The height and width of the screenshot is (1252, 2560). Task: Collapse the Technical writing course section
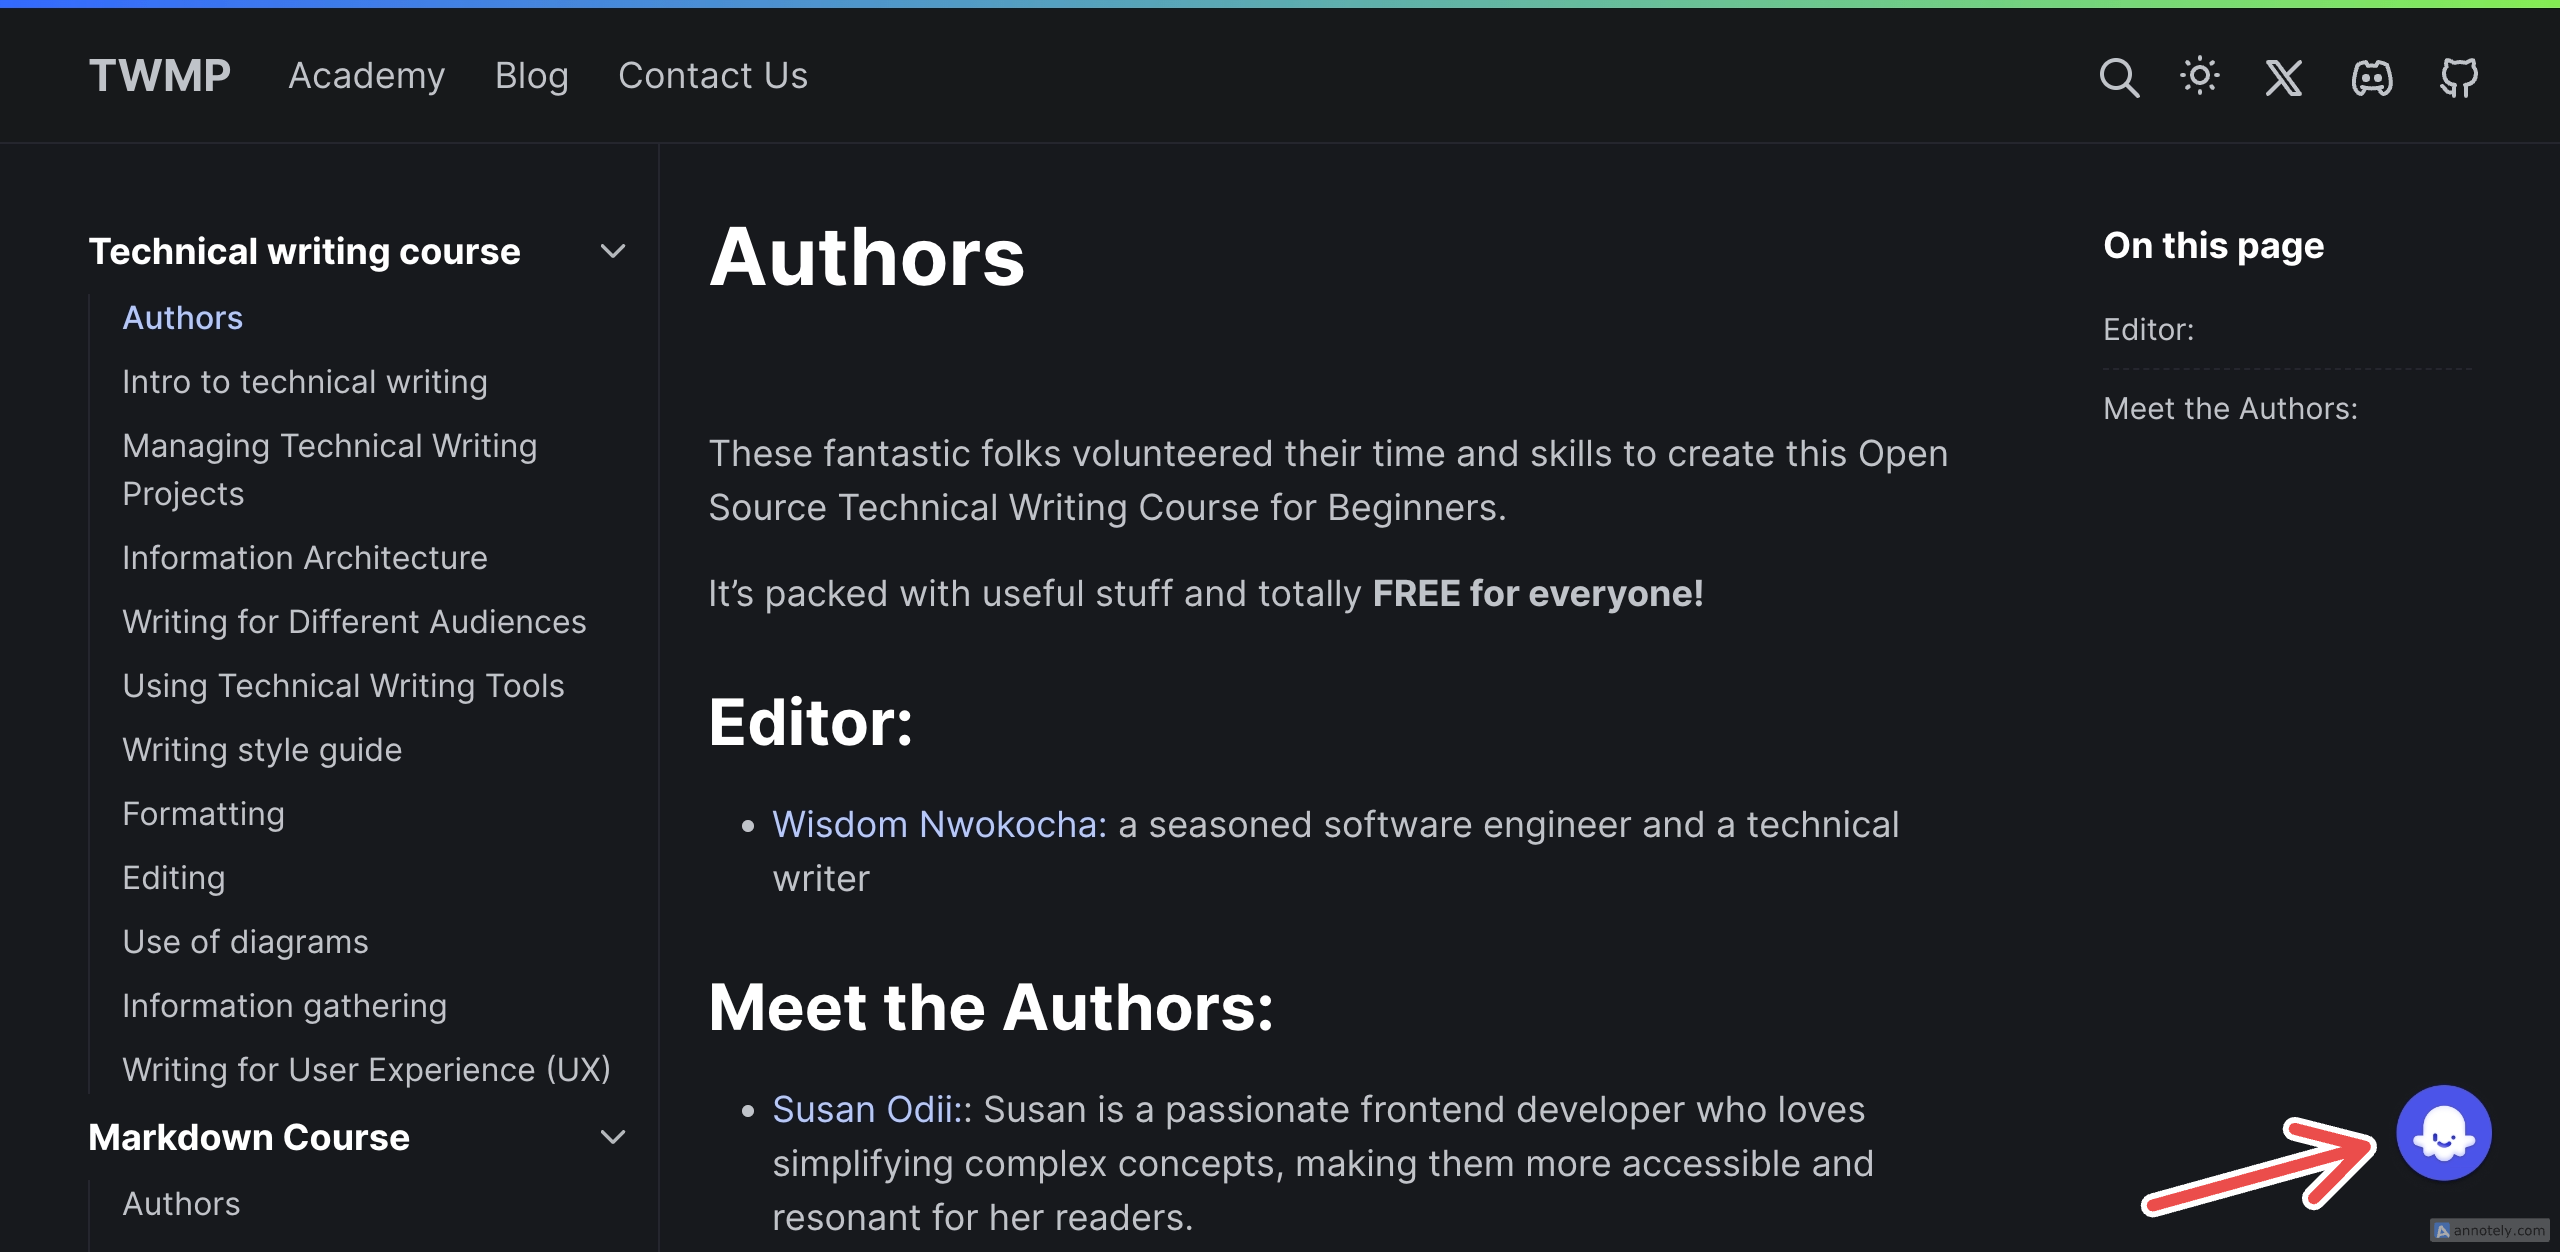point(613,251)
